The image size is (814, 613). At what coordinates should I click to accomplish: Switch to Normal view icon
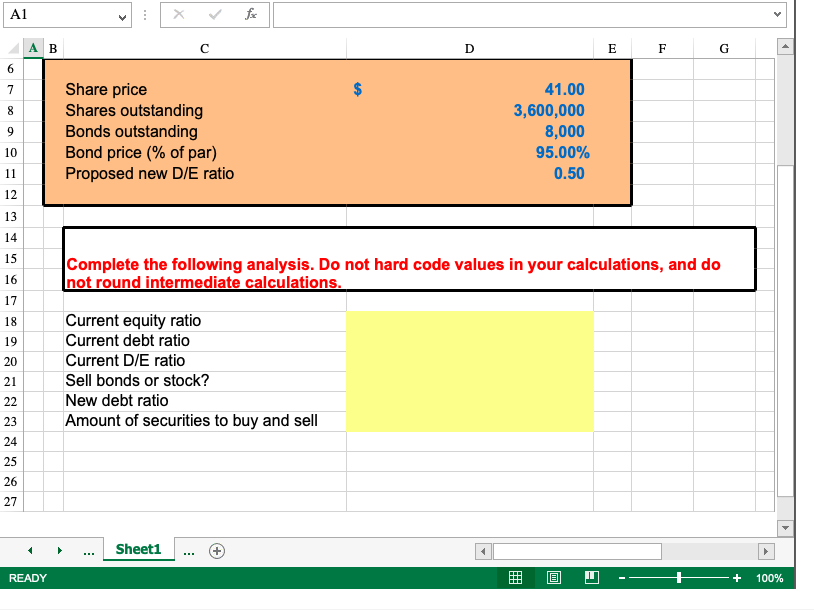pyautogui.click(x=515, y=577)
